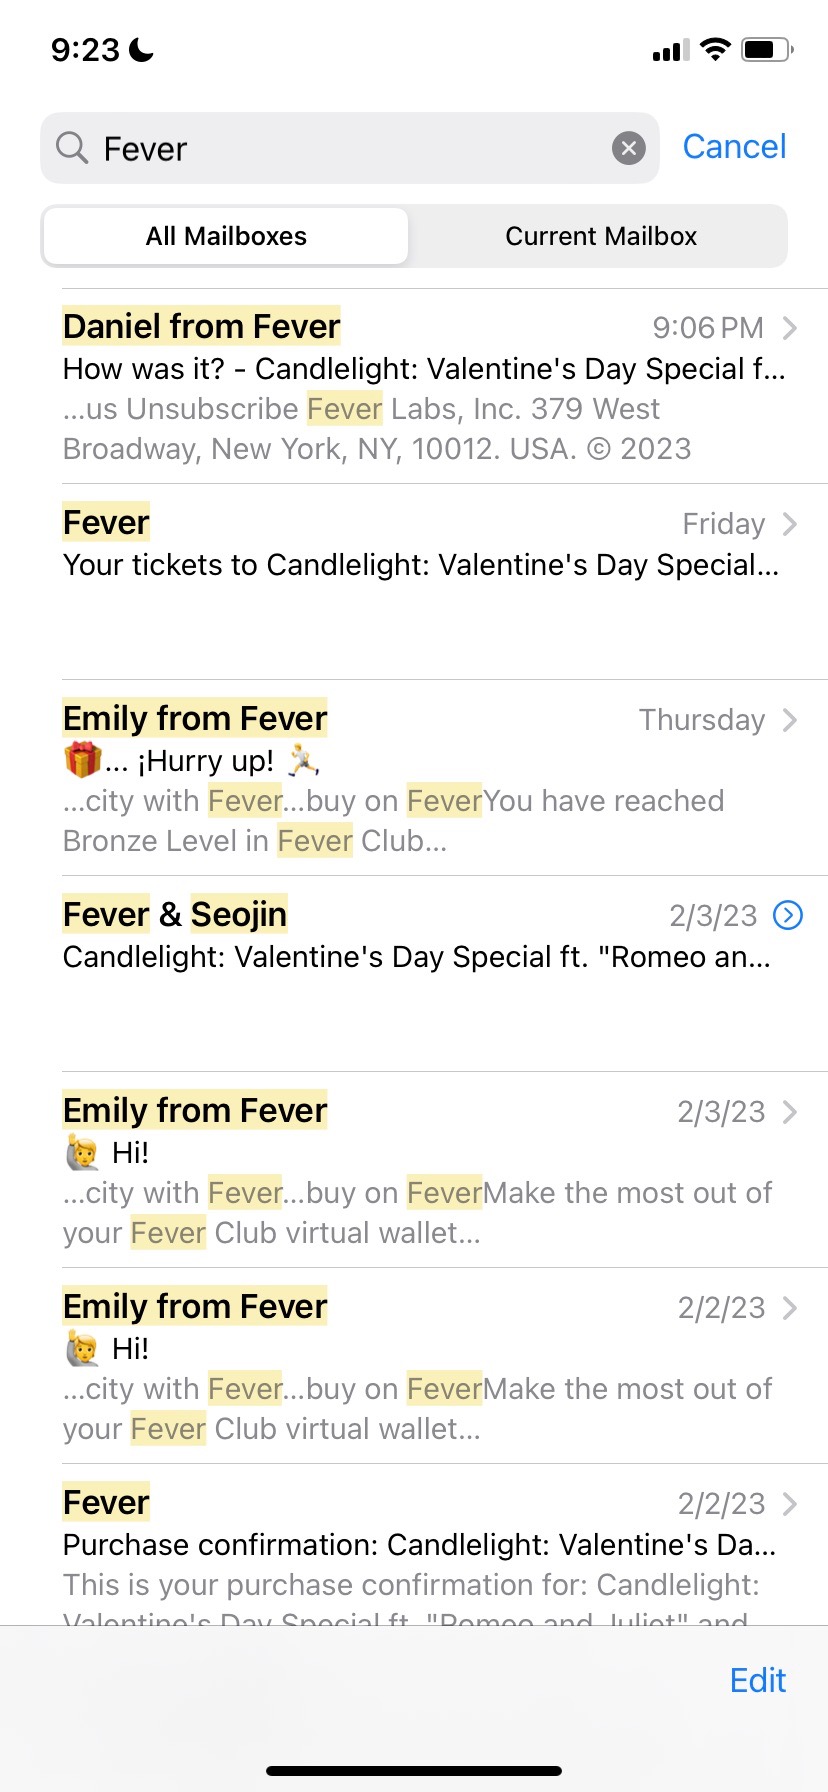This screenshot has height=1792, width=828.
Task: Tap chevron beside 9:06 PM email
Action: click(x=790, y=328)
